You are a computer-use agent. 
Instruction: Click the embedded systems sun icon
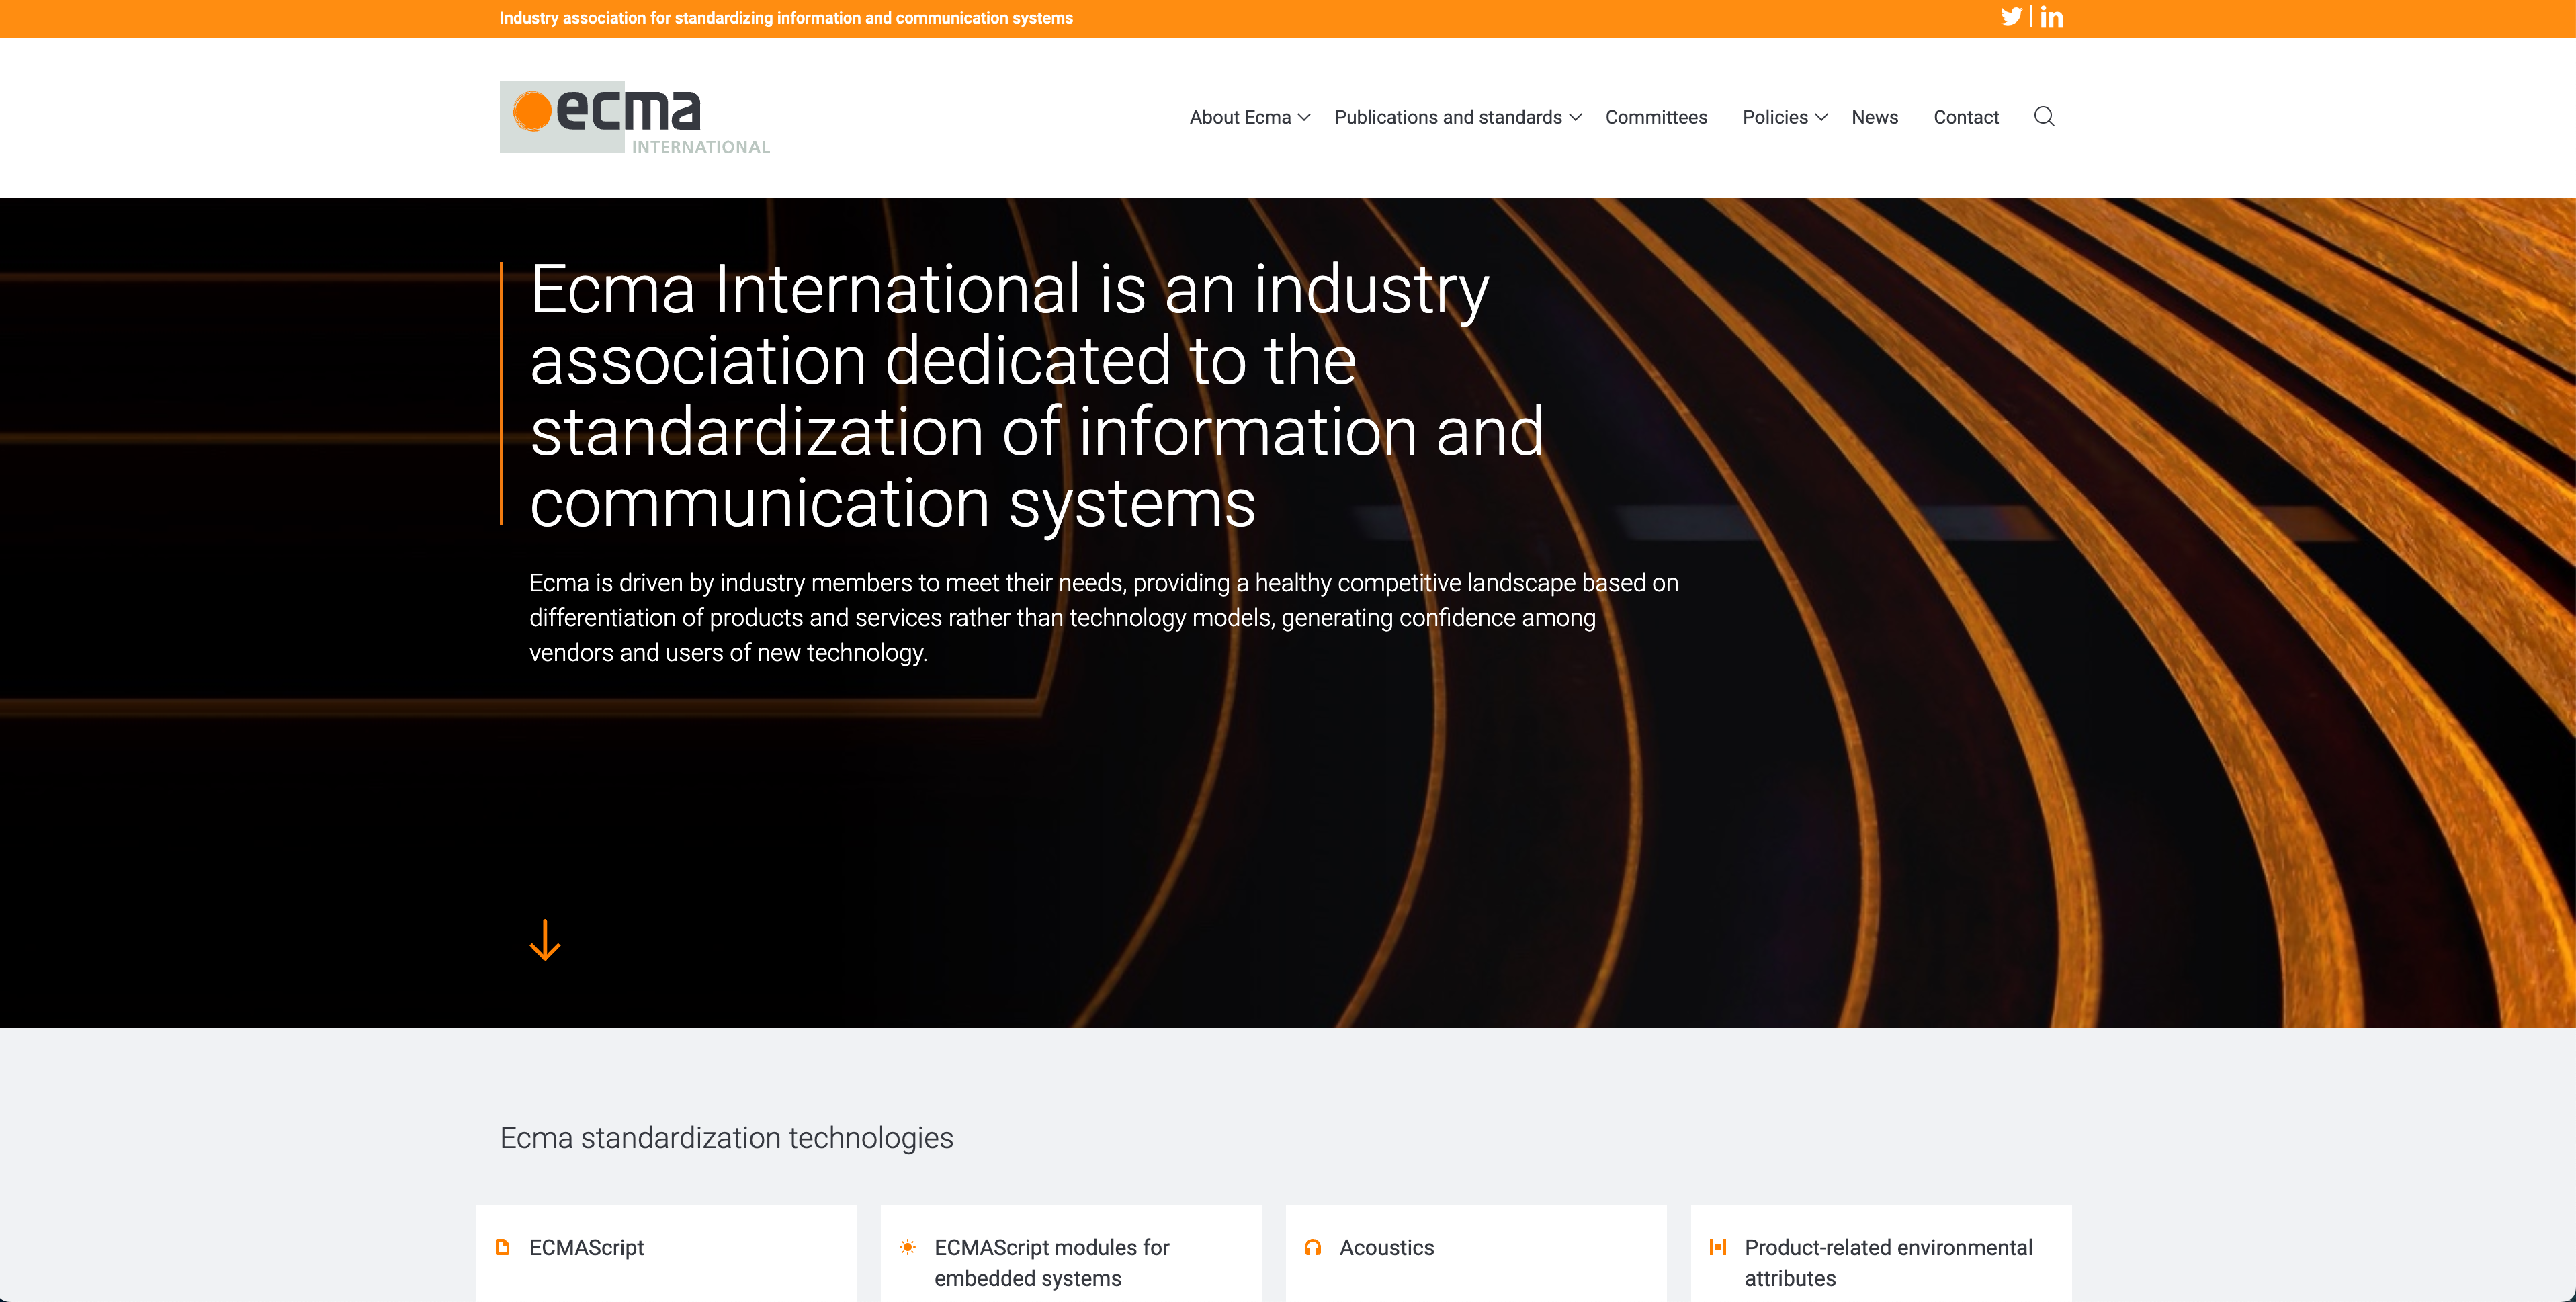(x=907, y=1247)
